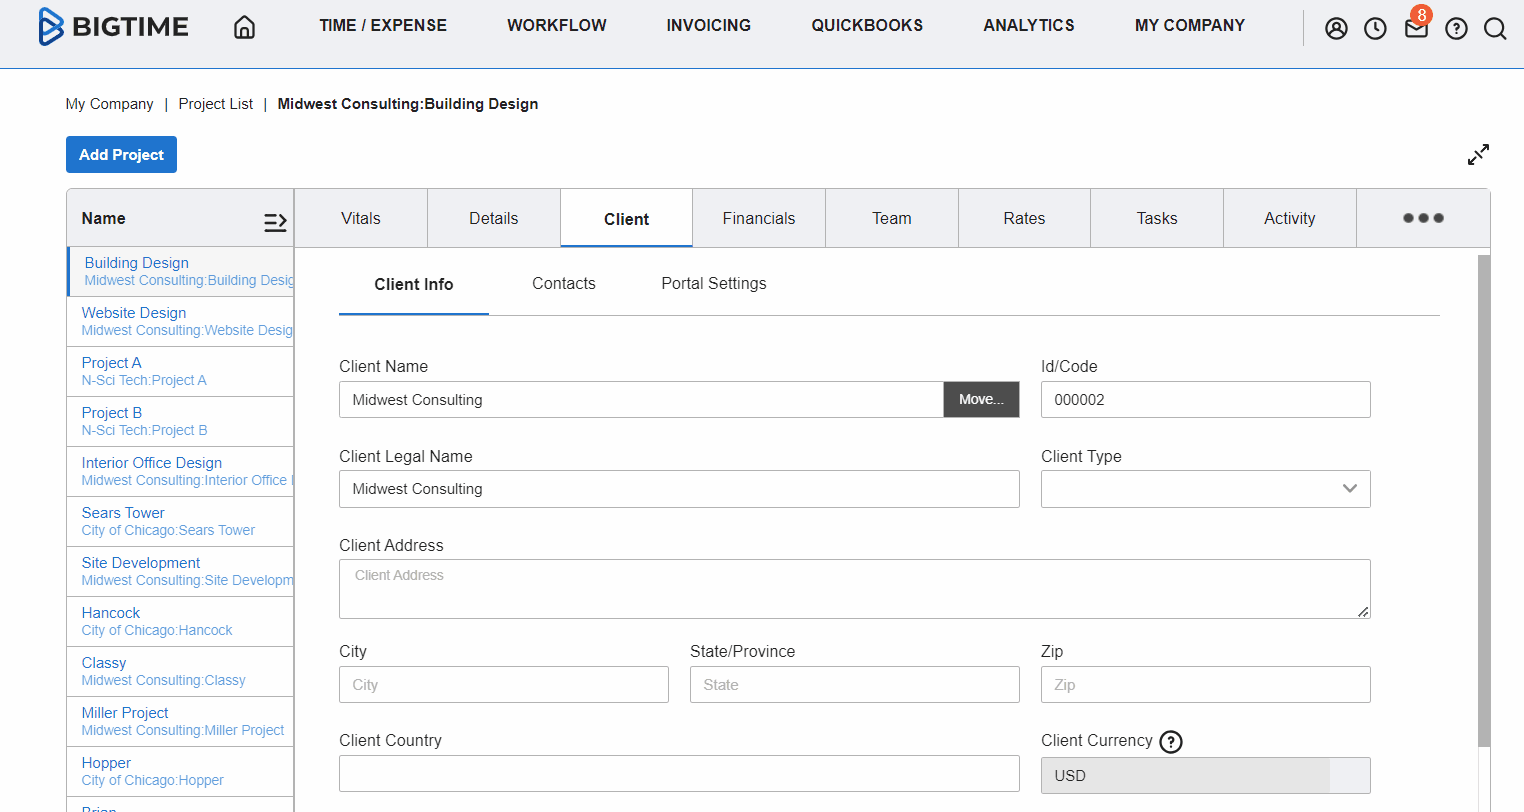
Task: Open the user profile icon
Action: 1336,29
